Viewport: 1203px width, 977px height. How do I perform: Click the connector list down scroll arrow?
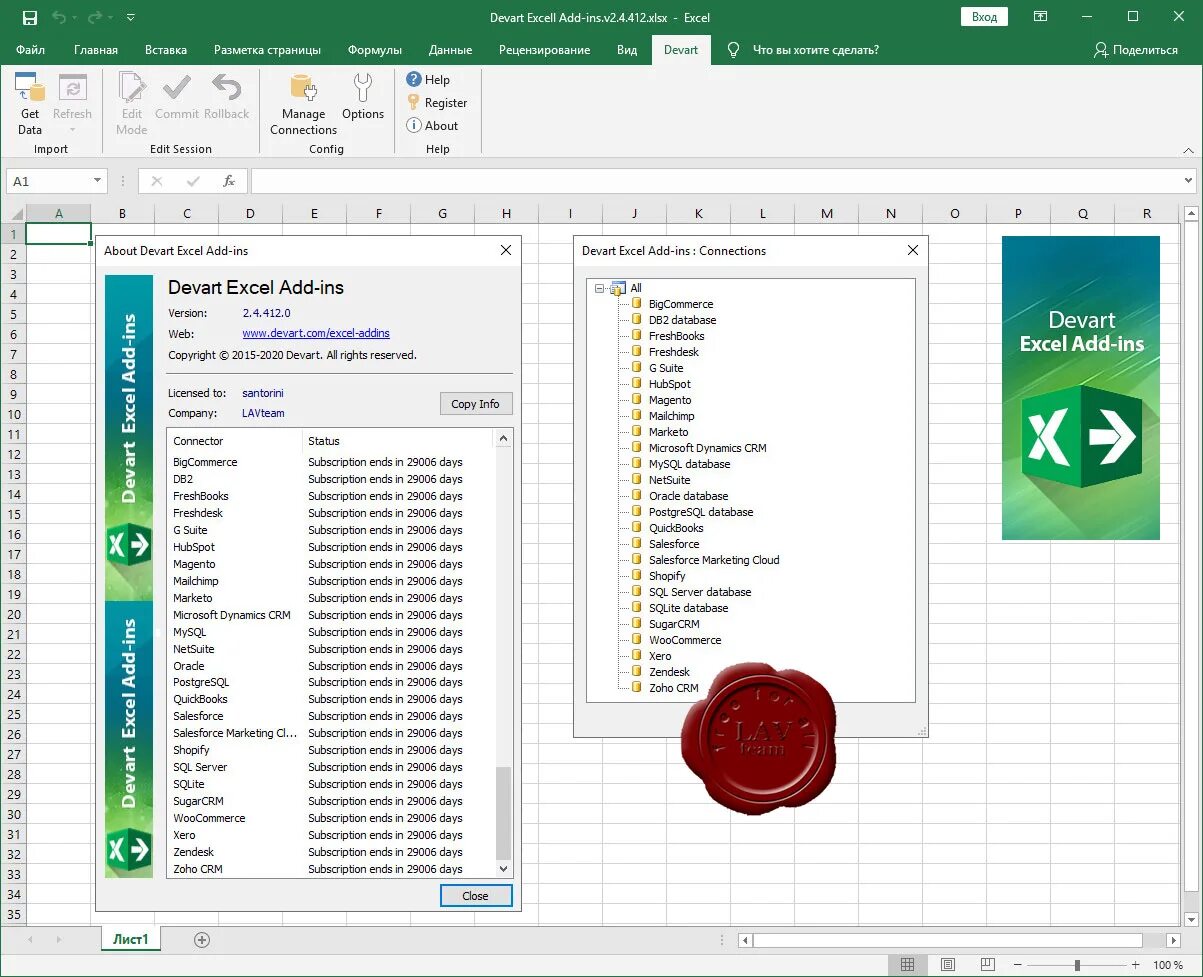[x=504, y=870]
